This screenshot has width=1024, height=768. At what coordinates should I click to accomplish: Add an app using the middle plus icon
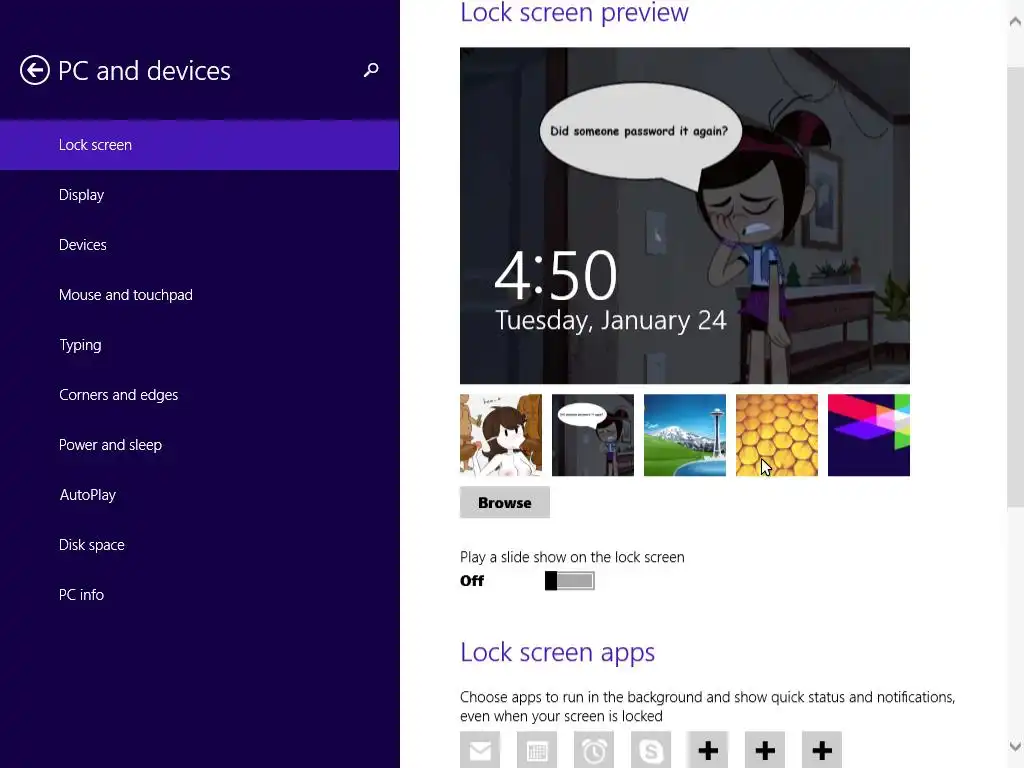tap(765, 750)
